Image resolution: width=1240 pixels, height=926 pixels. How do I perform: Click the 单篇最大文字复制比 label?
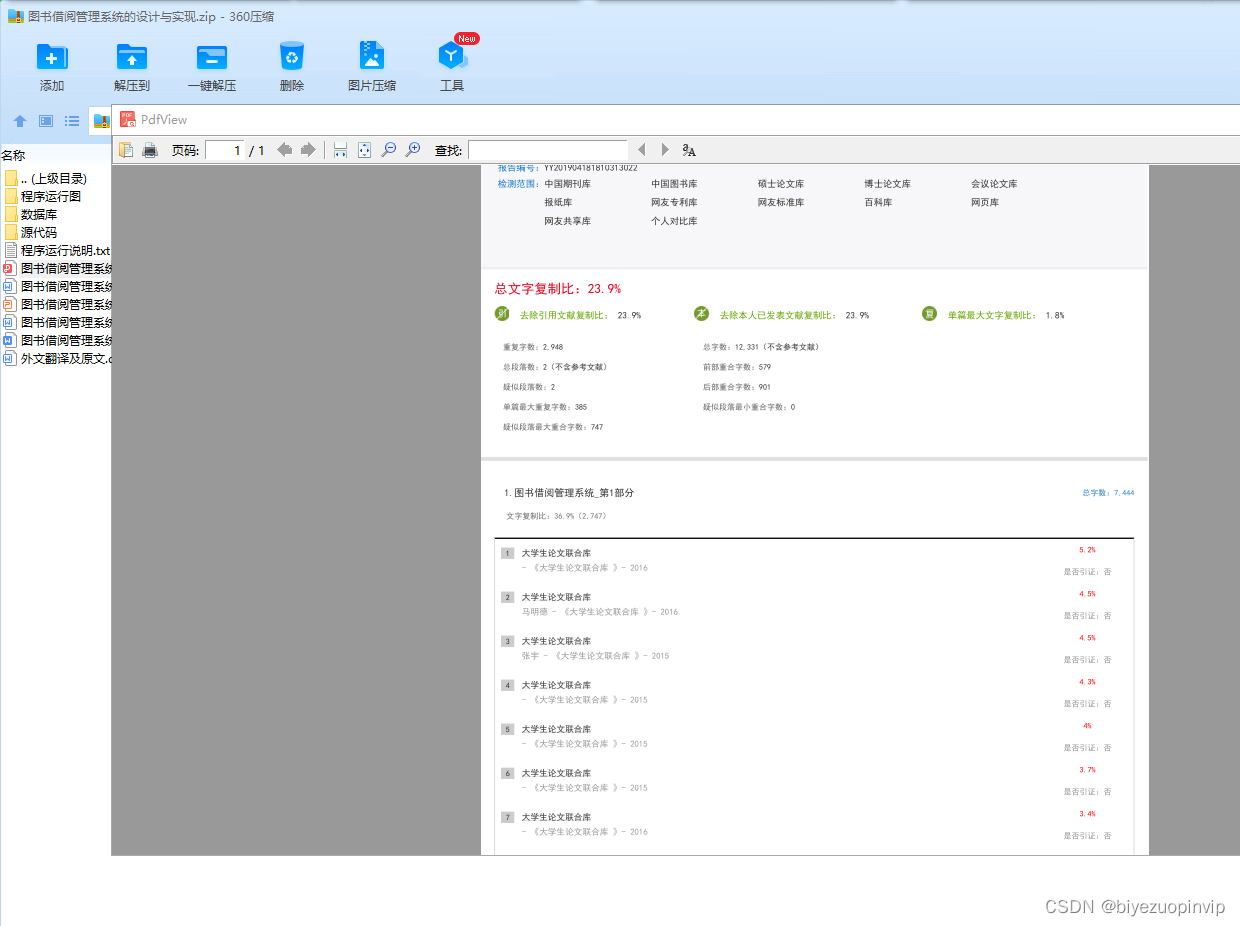coord(992,315)
